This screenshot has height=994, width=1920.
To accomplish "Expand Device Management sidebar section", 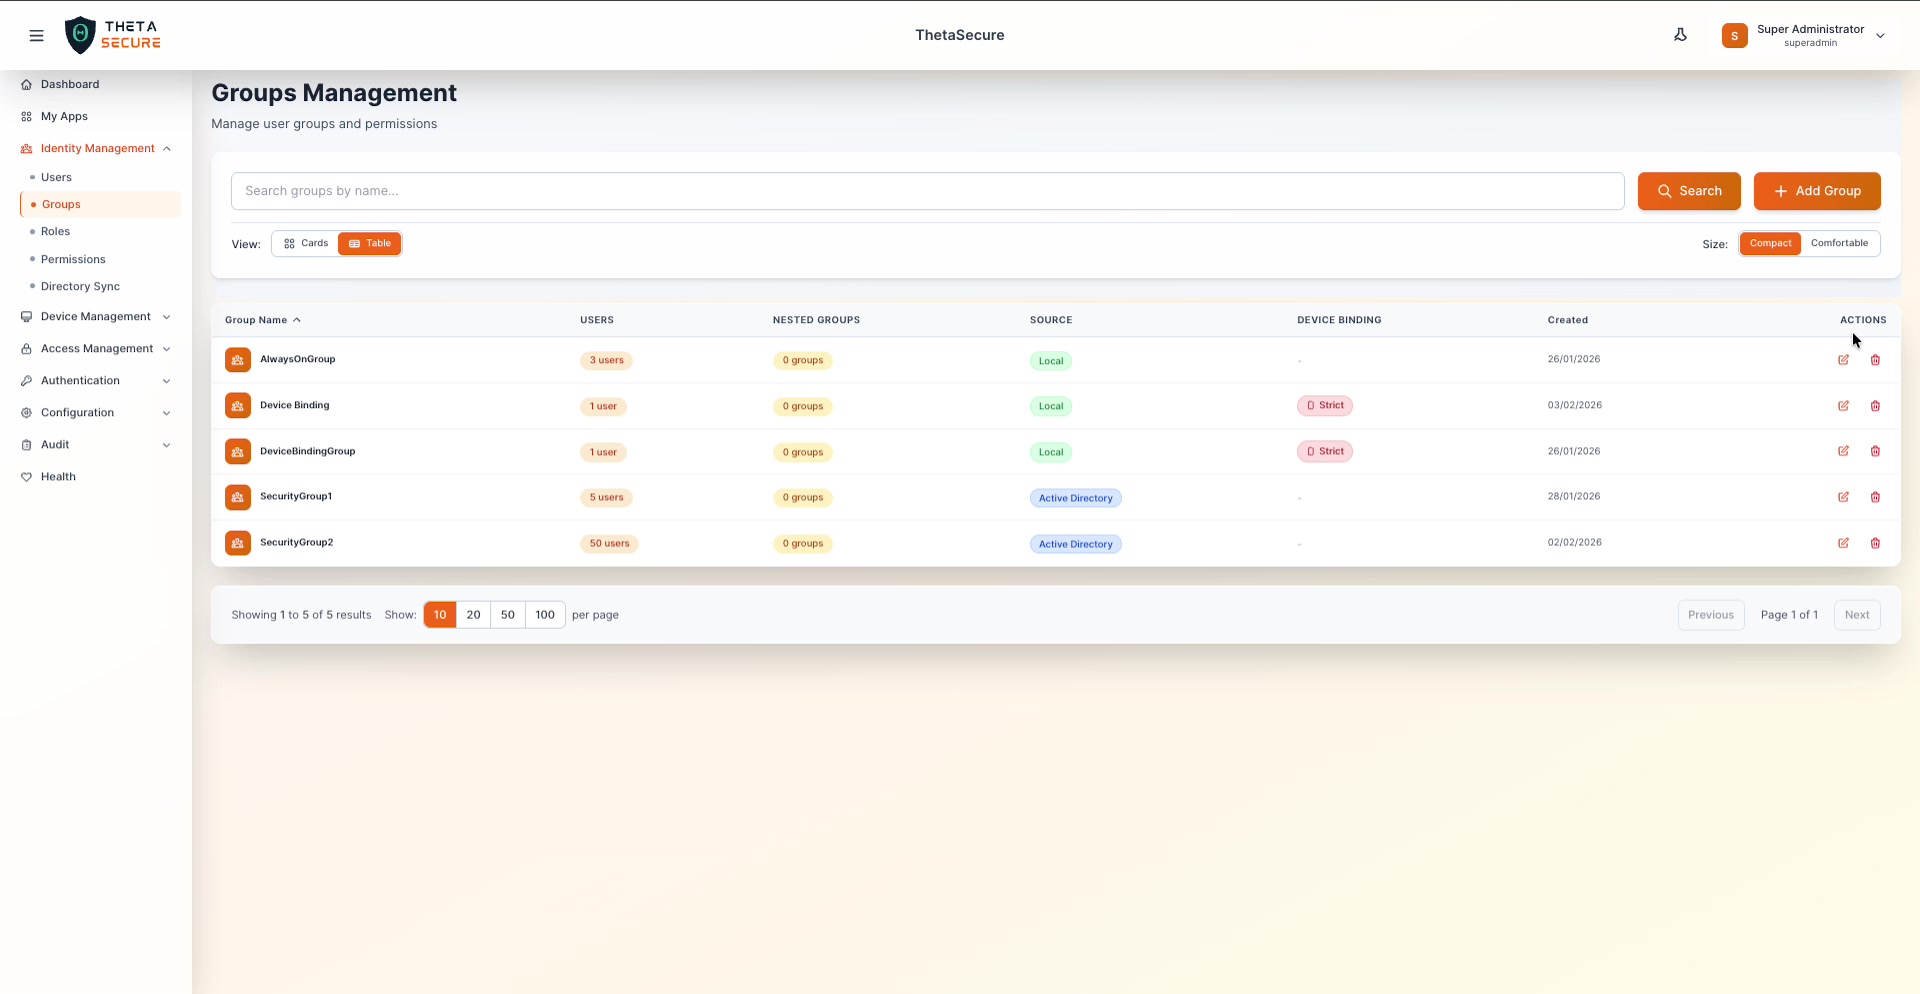I will (x=96, y=317).
